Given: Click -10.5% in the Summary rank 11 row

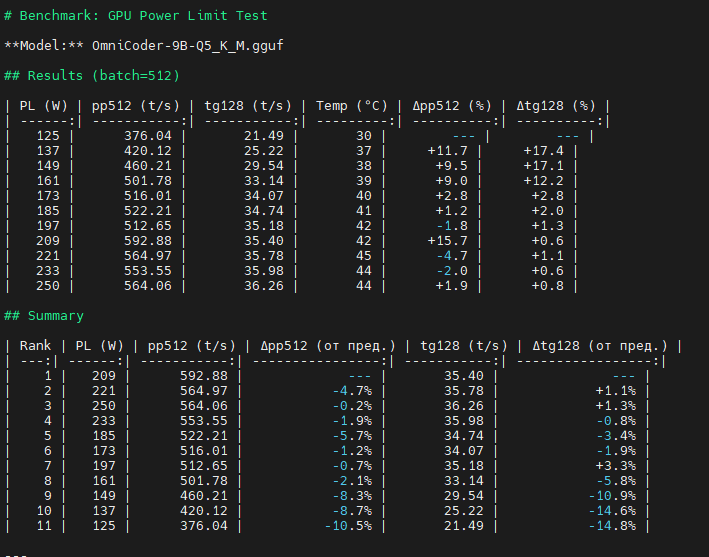Looking at the screenshot, I should 348,526.
